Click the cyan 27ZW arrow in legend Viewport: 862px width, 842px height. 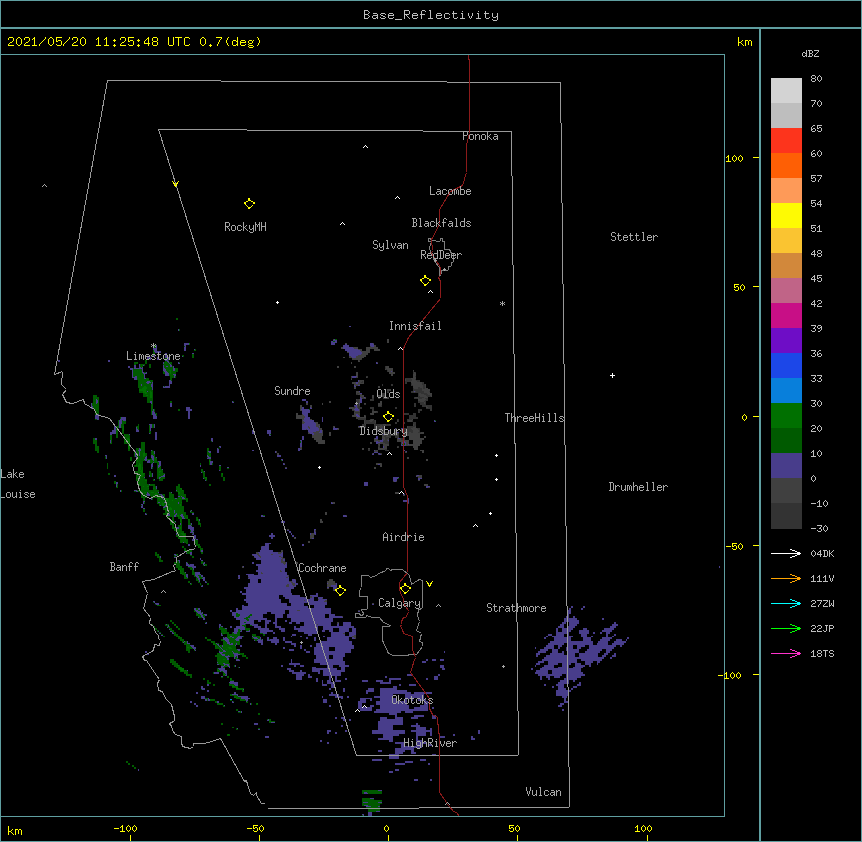pyautogui.click(x=786, y=603)
